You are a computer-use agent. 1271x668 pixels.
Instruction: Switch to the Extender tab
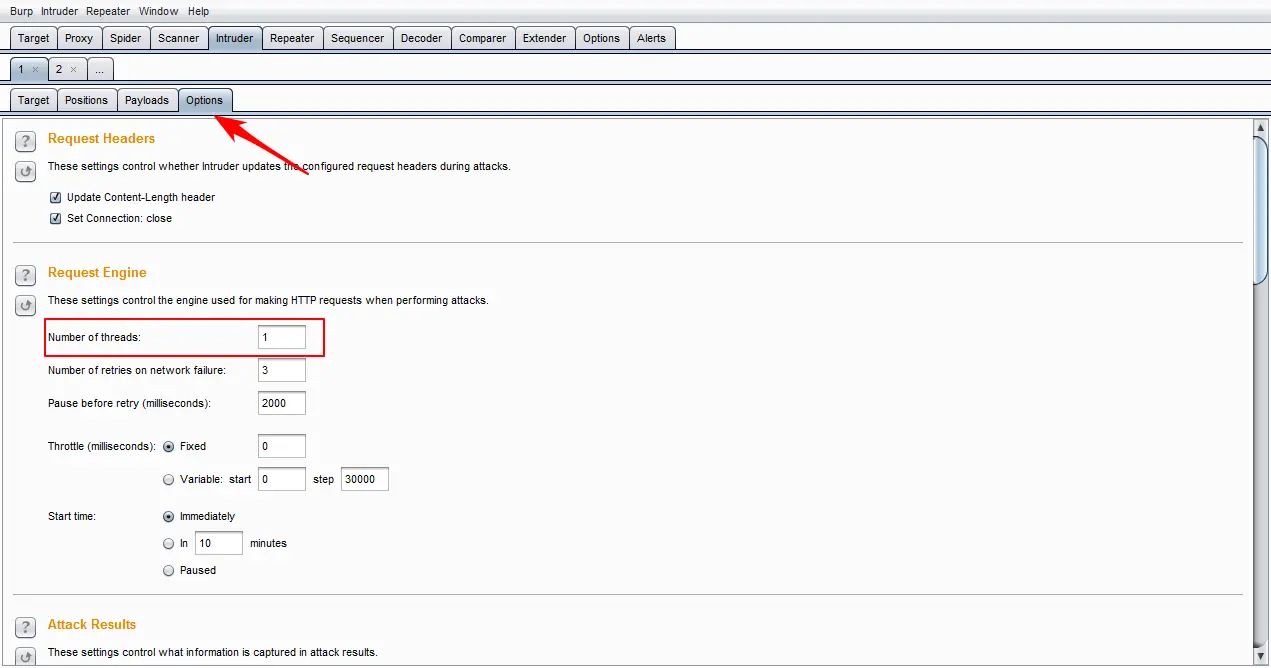544,38
